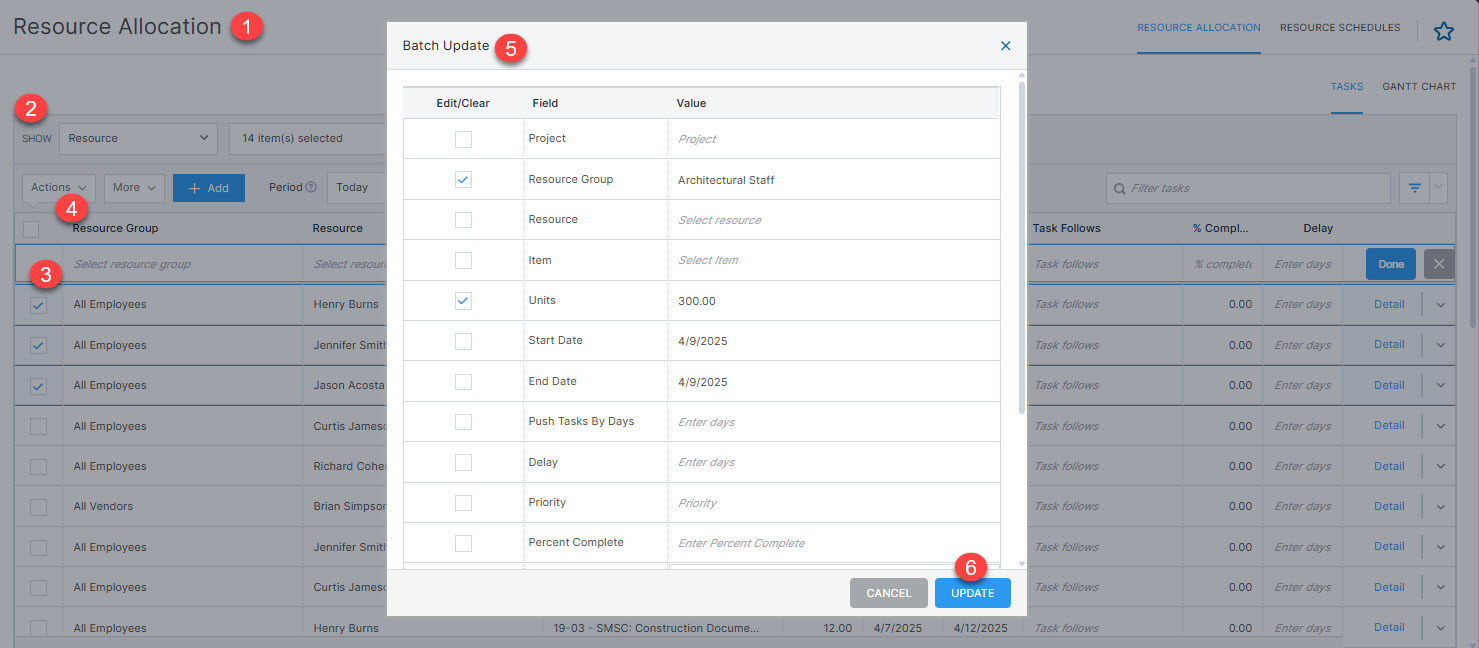Click the Select resource group input
This screenshot has height=648, width=1479.
coord(182,264)
